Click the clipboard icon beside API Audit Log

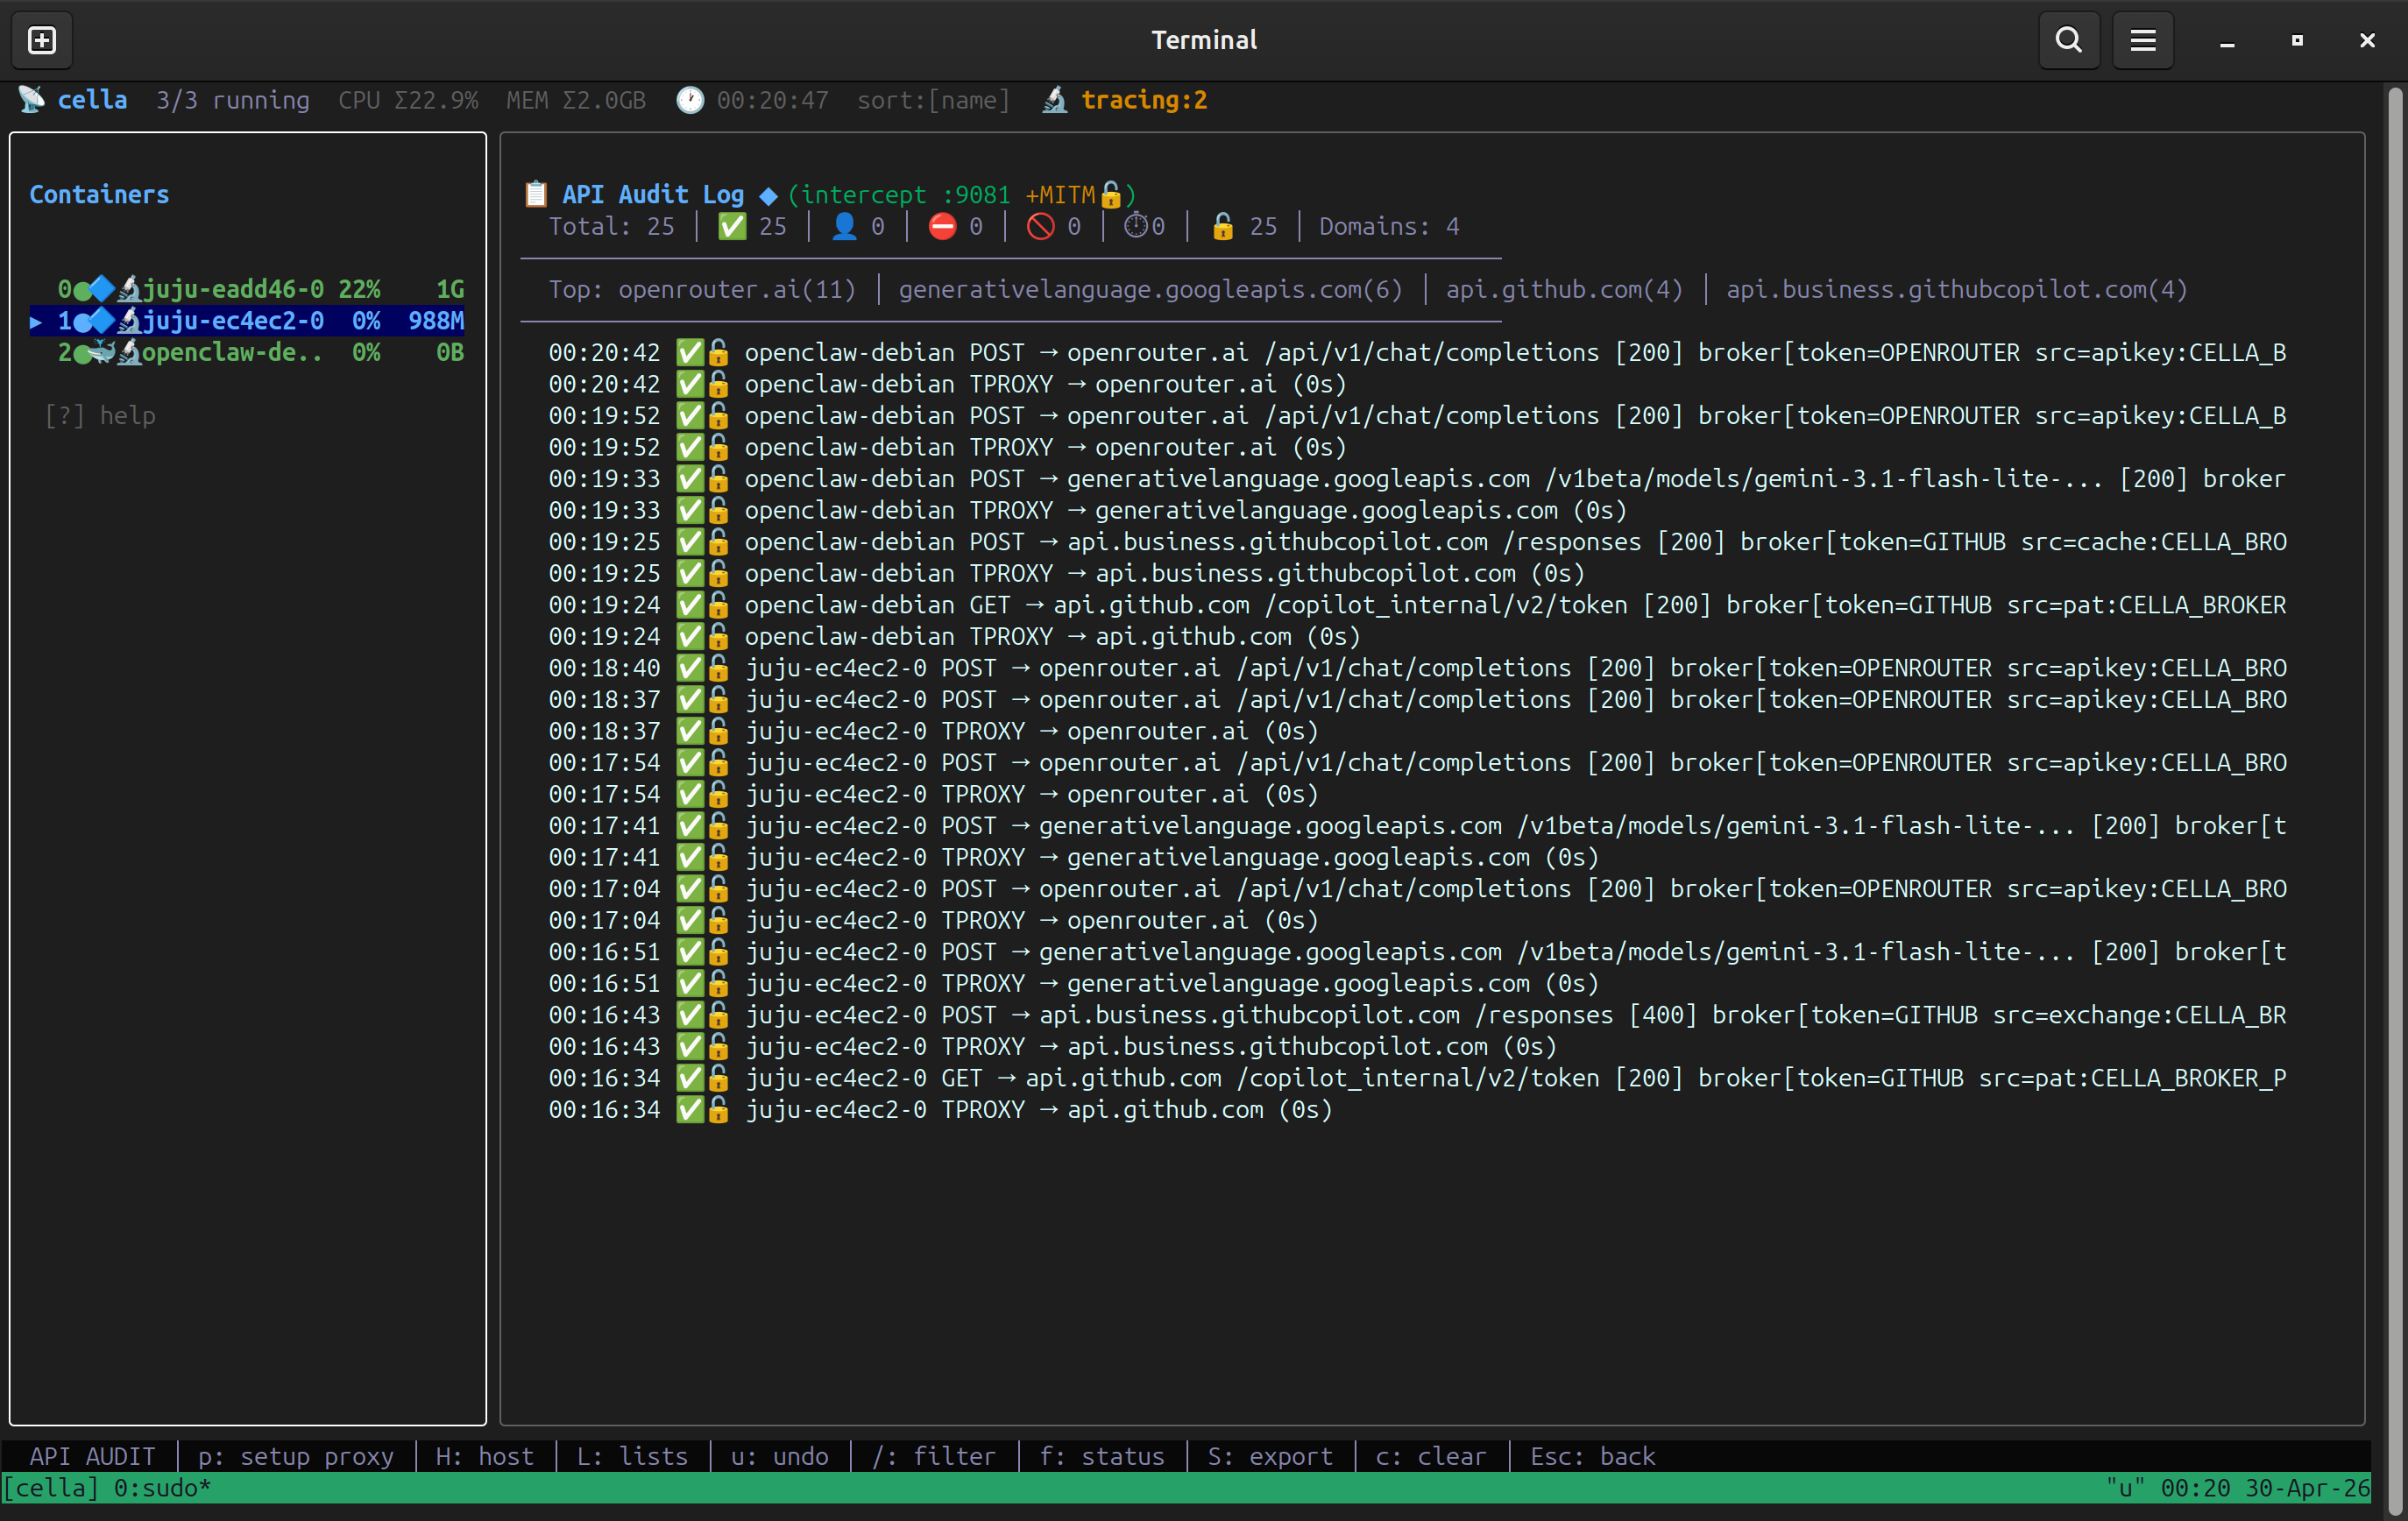536,194
